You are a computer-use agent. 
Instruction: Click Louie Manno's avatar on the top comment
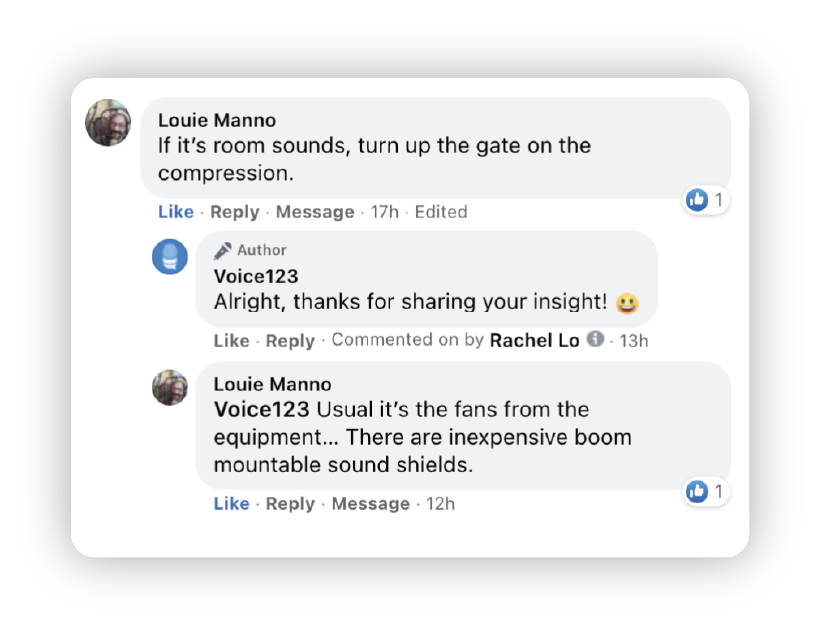click(108, 123)
